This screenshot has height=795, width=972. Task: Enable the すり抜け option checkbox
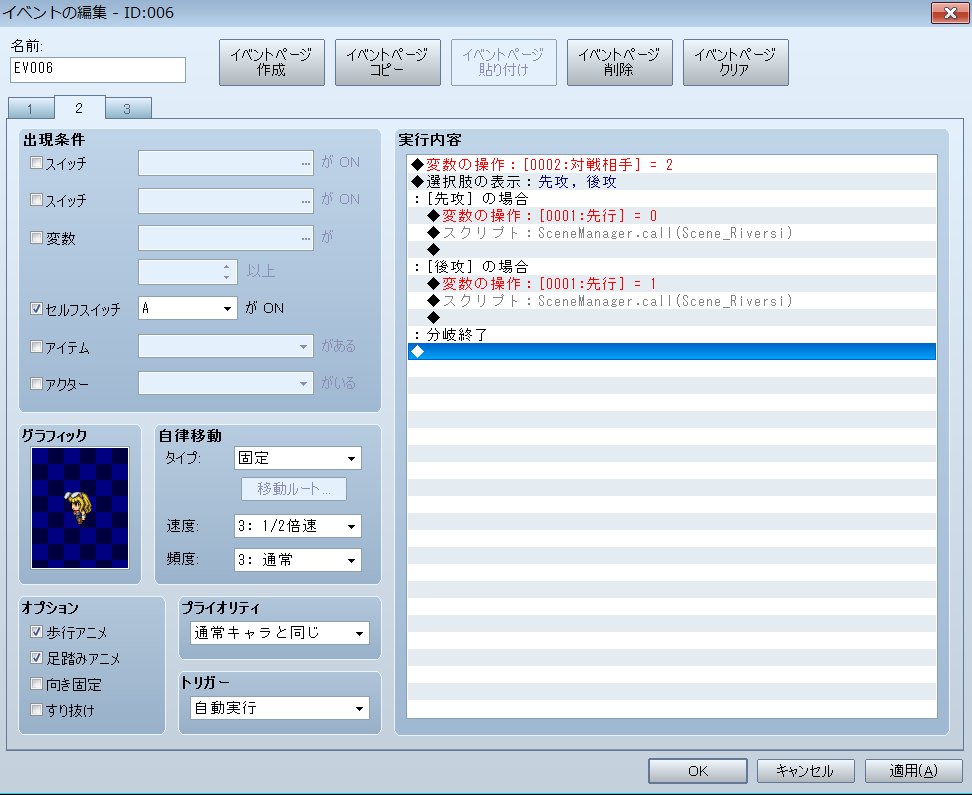(37, 710)
